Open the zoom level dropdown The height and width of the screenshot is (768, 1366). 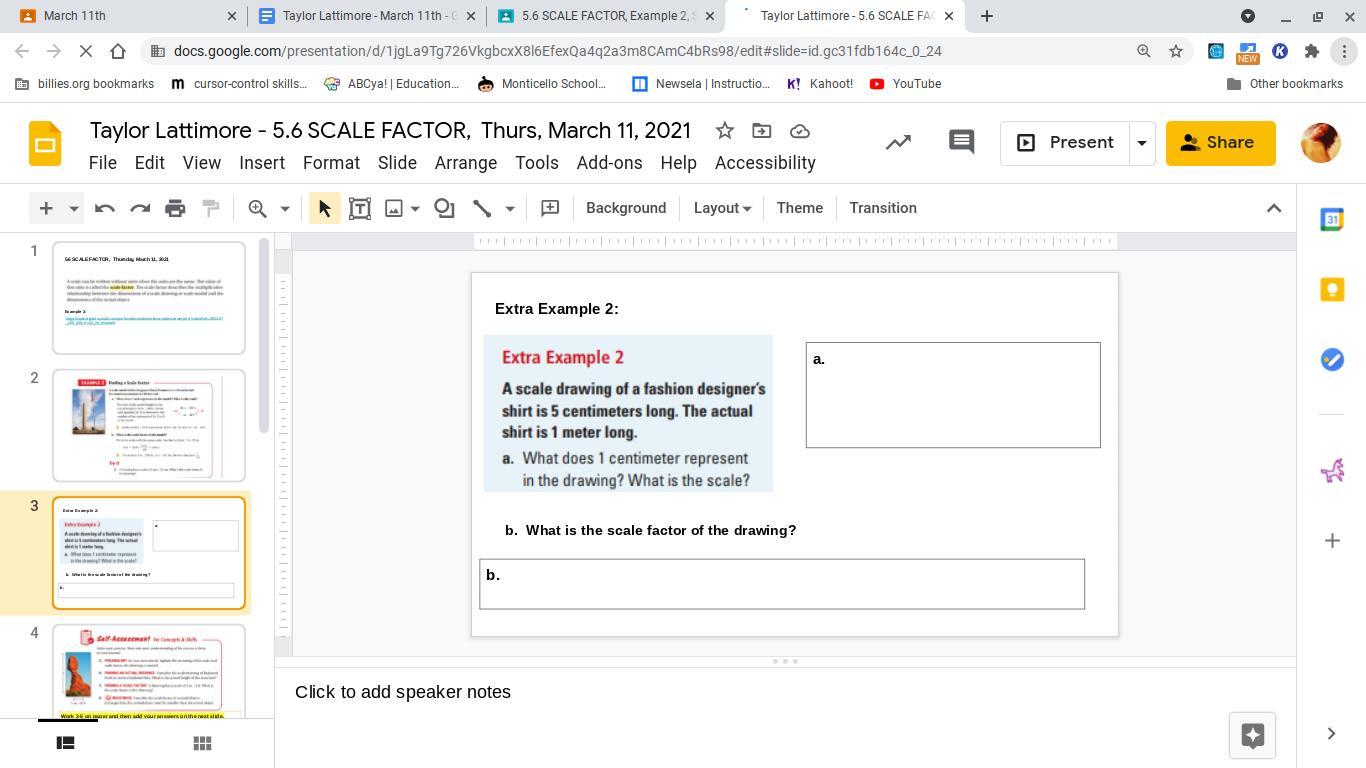coord(285,208)
